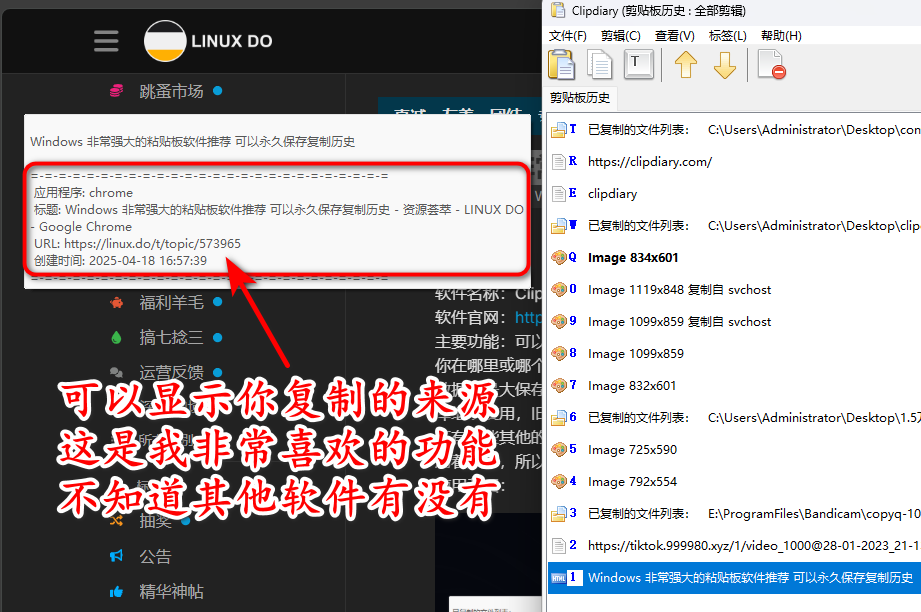Viewport: 921px width, 612px height.
Task: Click the 搞七捻三 green droplet icon
Action: click(x=116, y=338)
